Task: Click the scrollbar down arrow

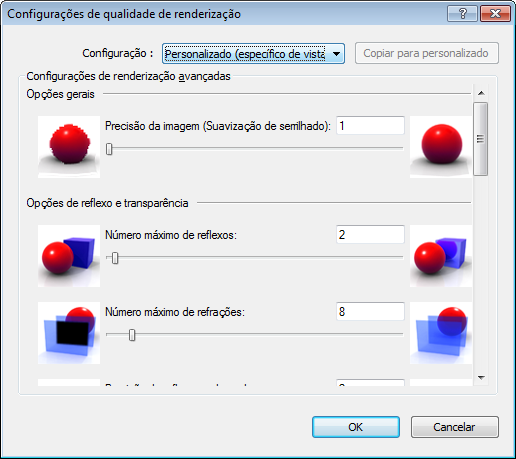Action: point(481,378)
